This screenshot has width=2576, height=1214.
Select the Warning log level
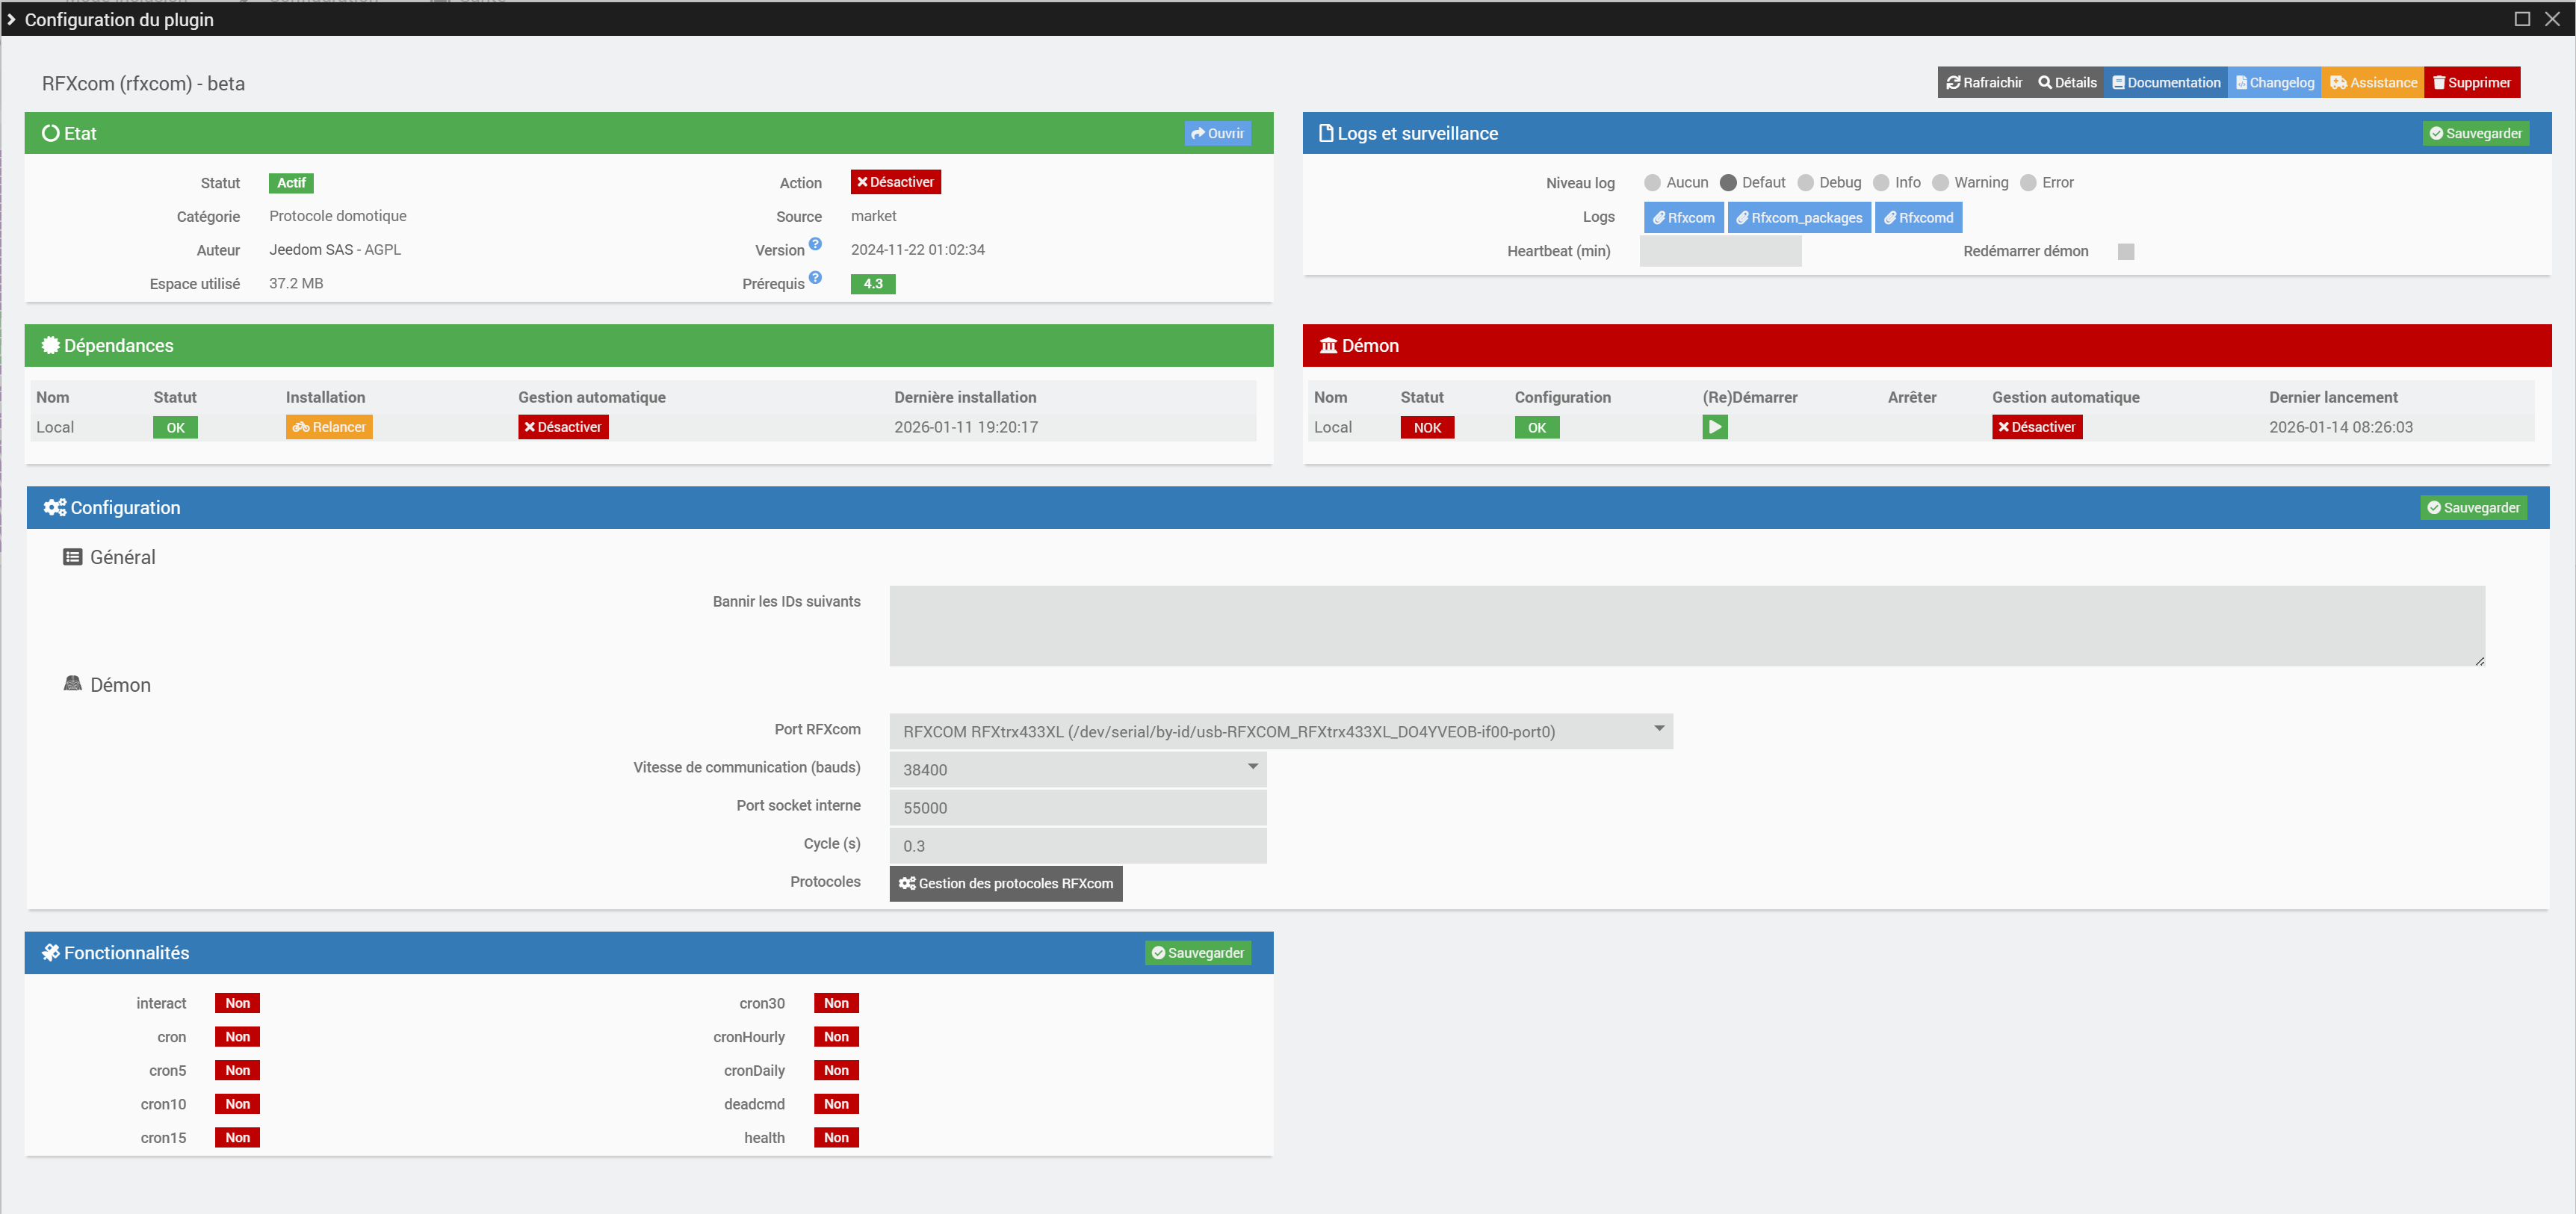(x=1940, y=182)
